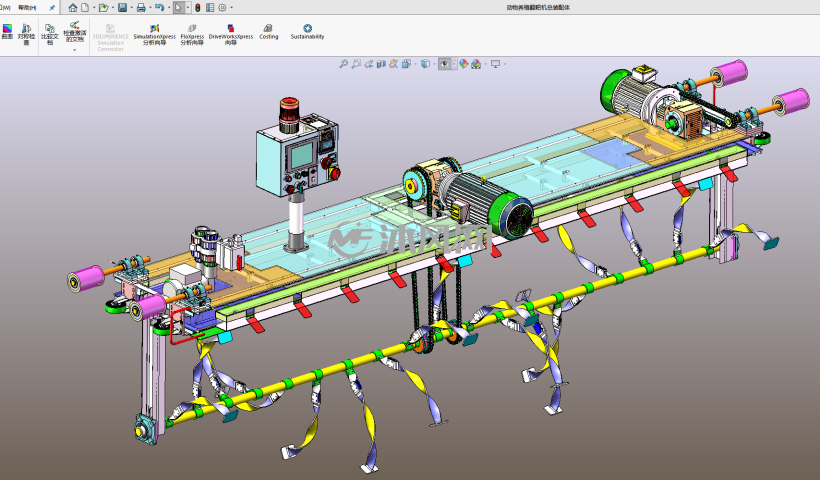Start SimulationXpress analysis wizard

154,35
